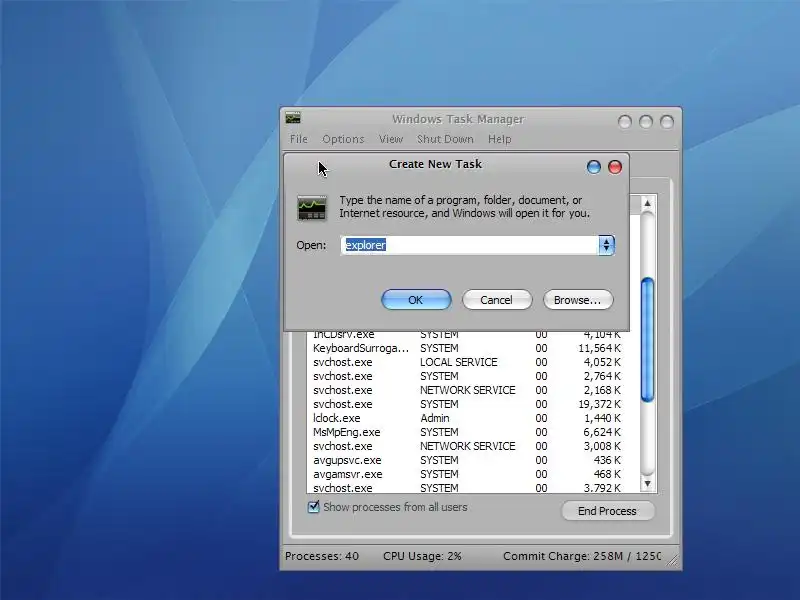
Task: Click the scroll up arrow of the process list
Action: click(x=647, y=203)
